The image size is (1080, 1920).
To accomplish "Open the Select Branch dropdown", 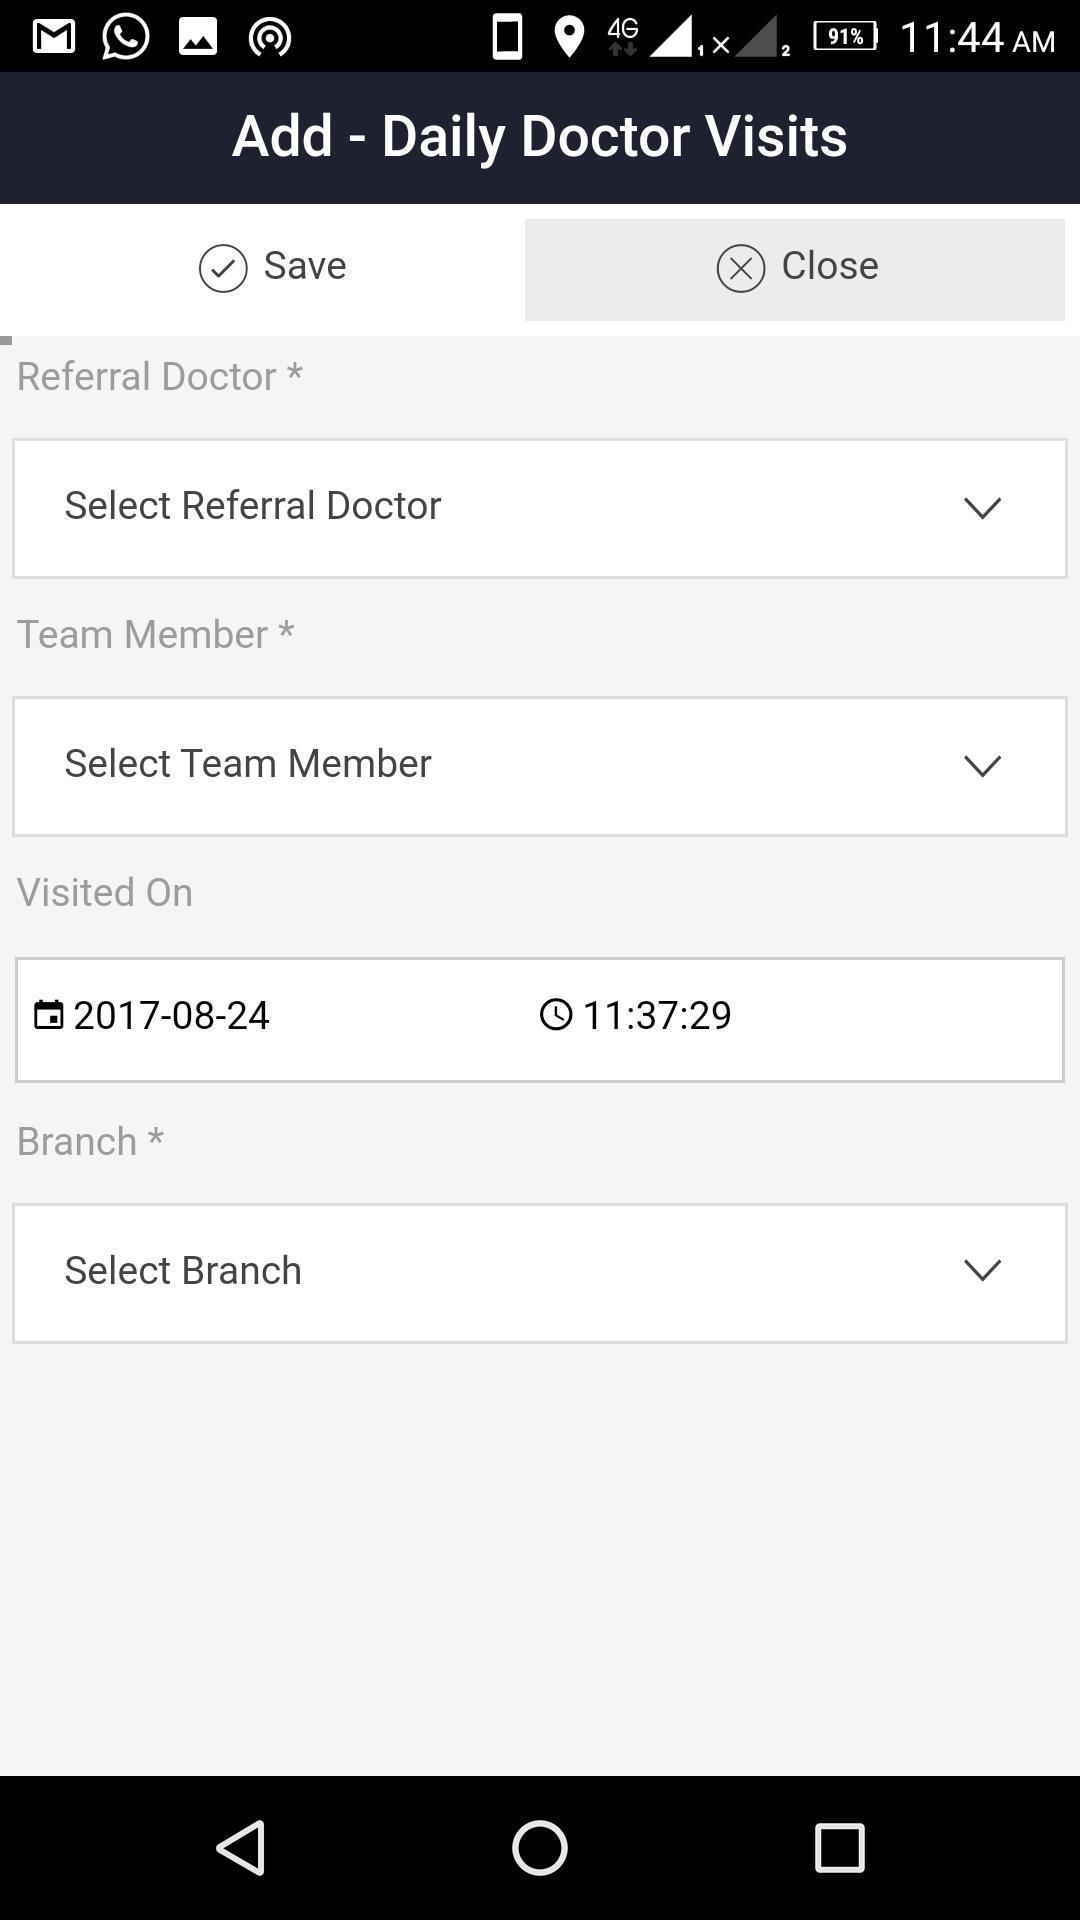I will [x=500, y=1273].
